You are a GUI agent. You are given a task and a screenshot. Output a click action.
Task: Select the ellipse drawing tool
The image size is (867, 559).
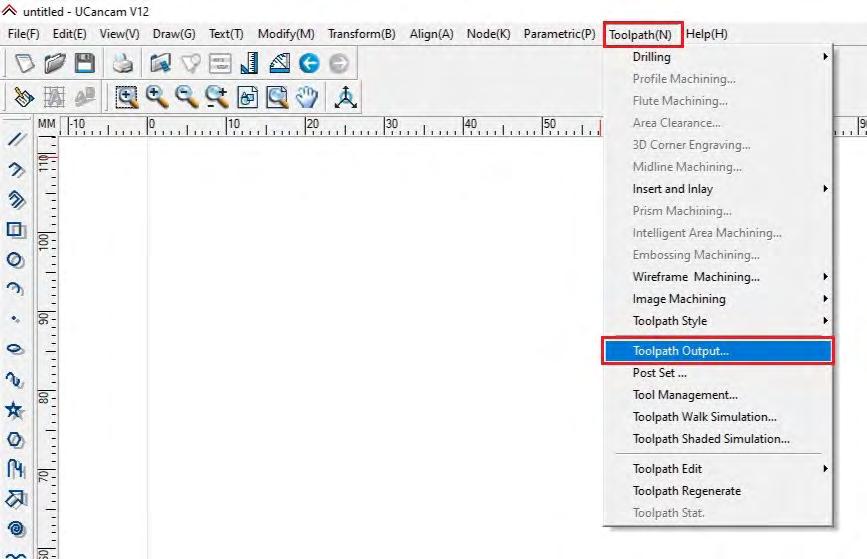pyautogui.click(x=16, y=349)
